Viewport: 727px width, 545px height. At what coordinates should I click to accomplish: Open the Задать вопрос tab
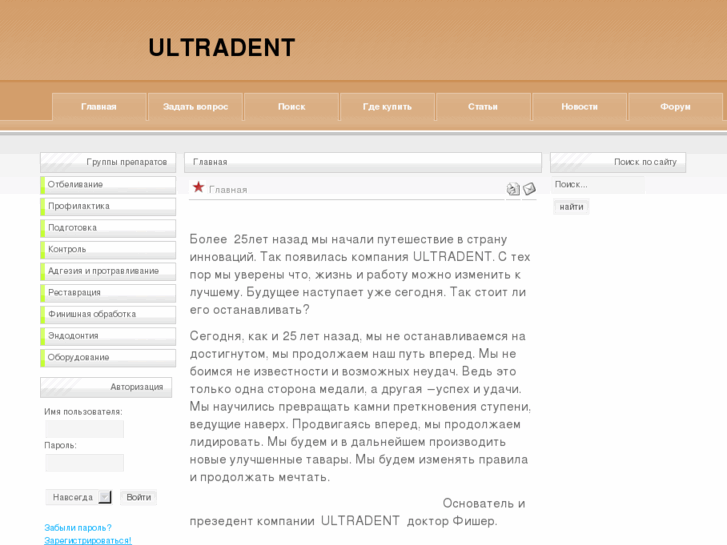coord(195,107)
